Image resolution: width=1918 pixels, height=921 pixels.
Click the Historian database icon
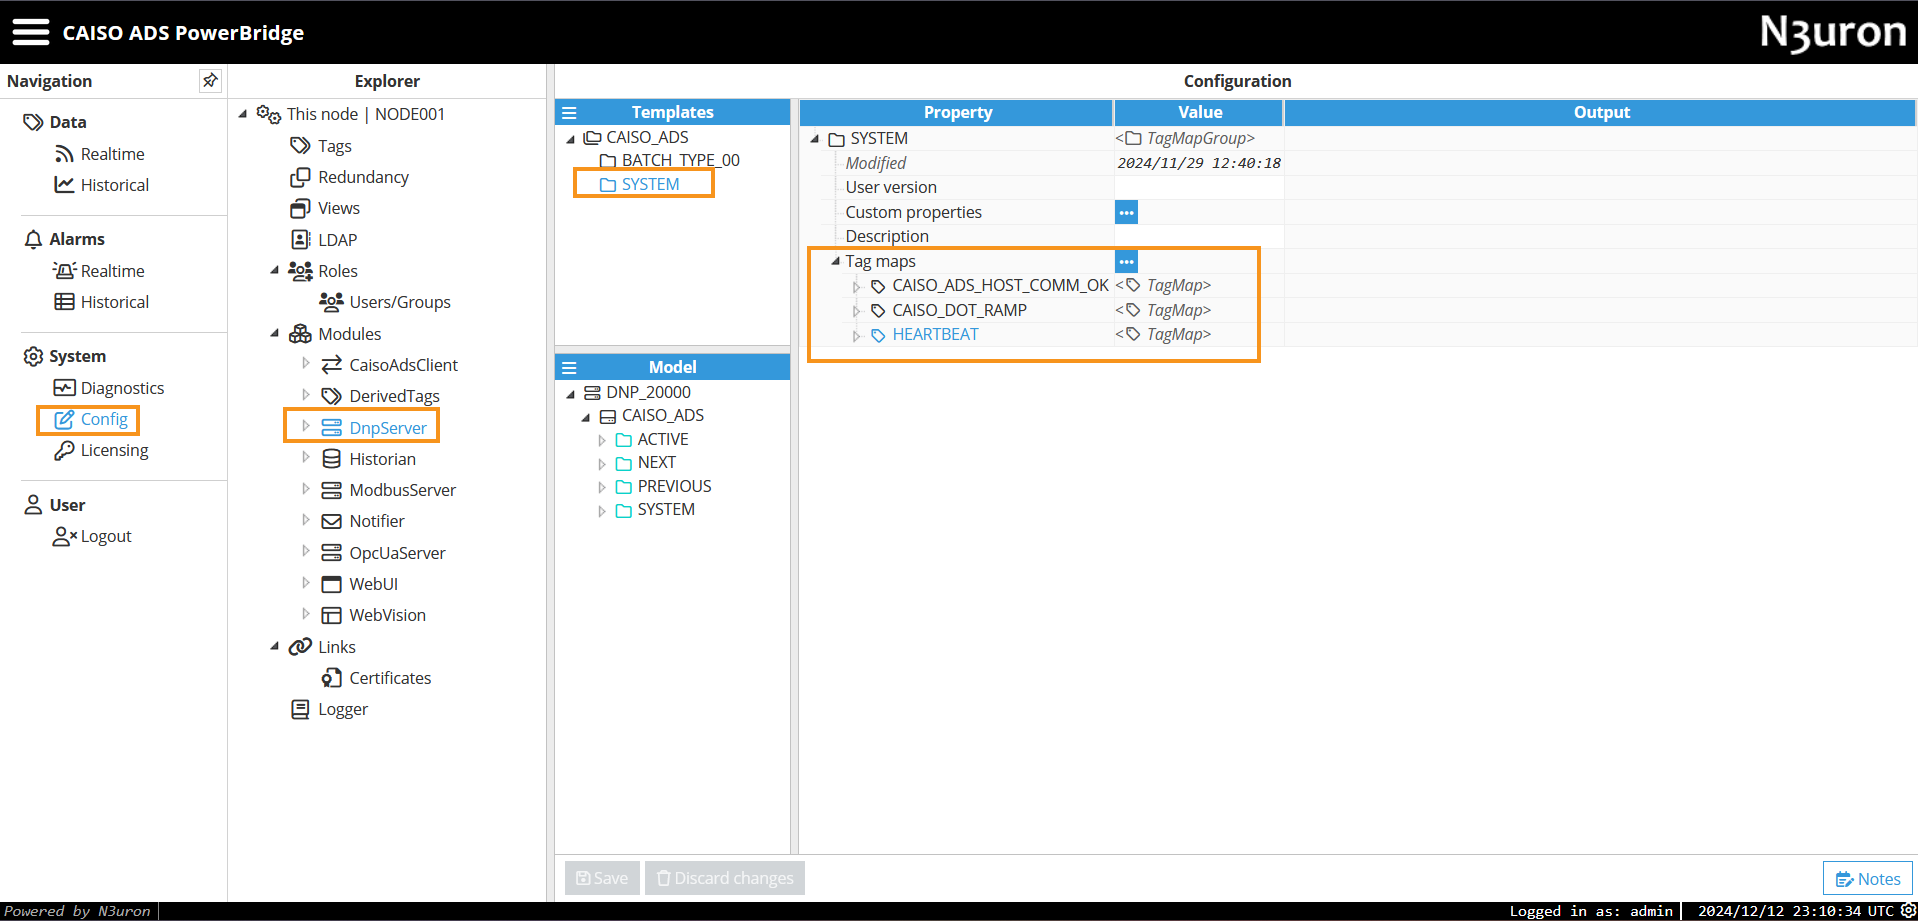[x=331, y=459]
